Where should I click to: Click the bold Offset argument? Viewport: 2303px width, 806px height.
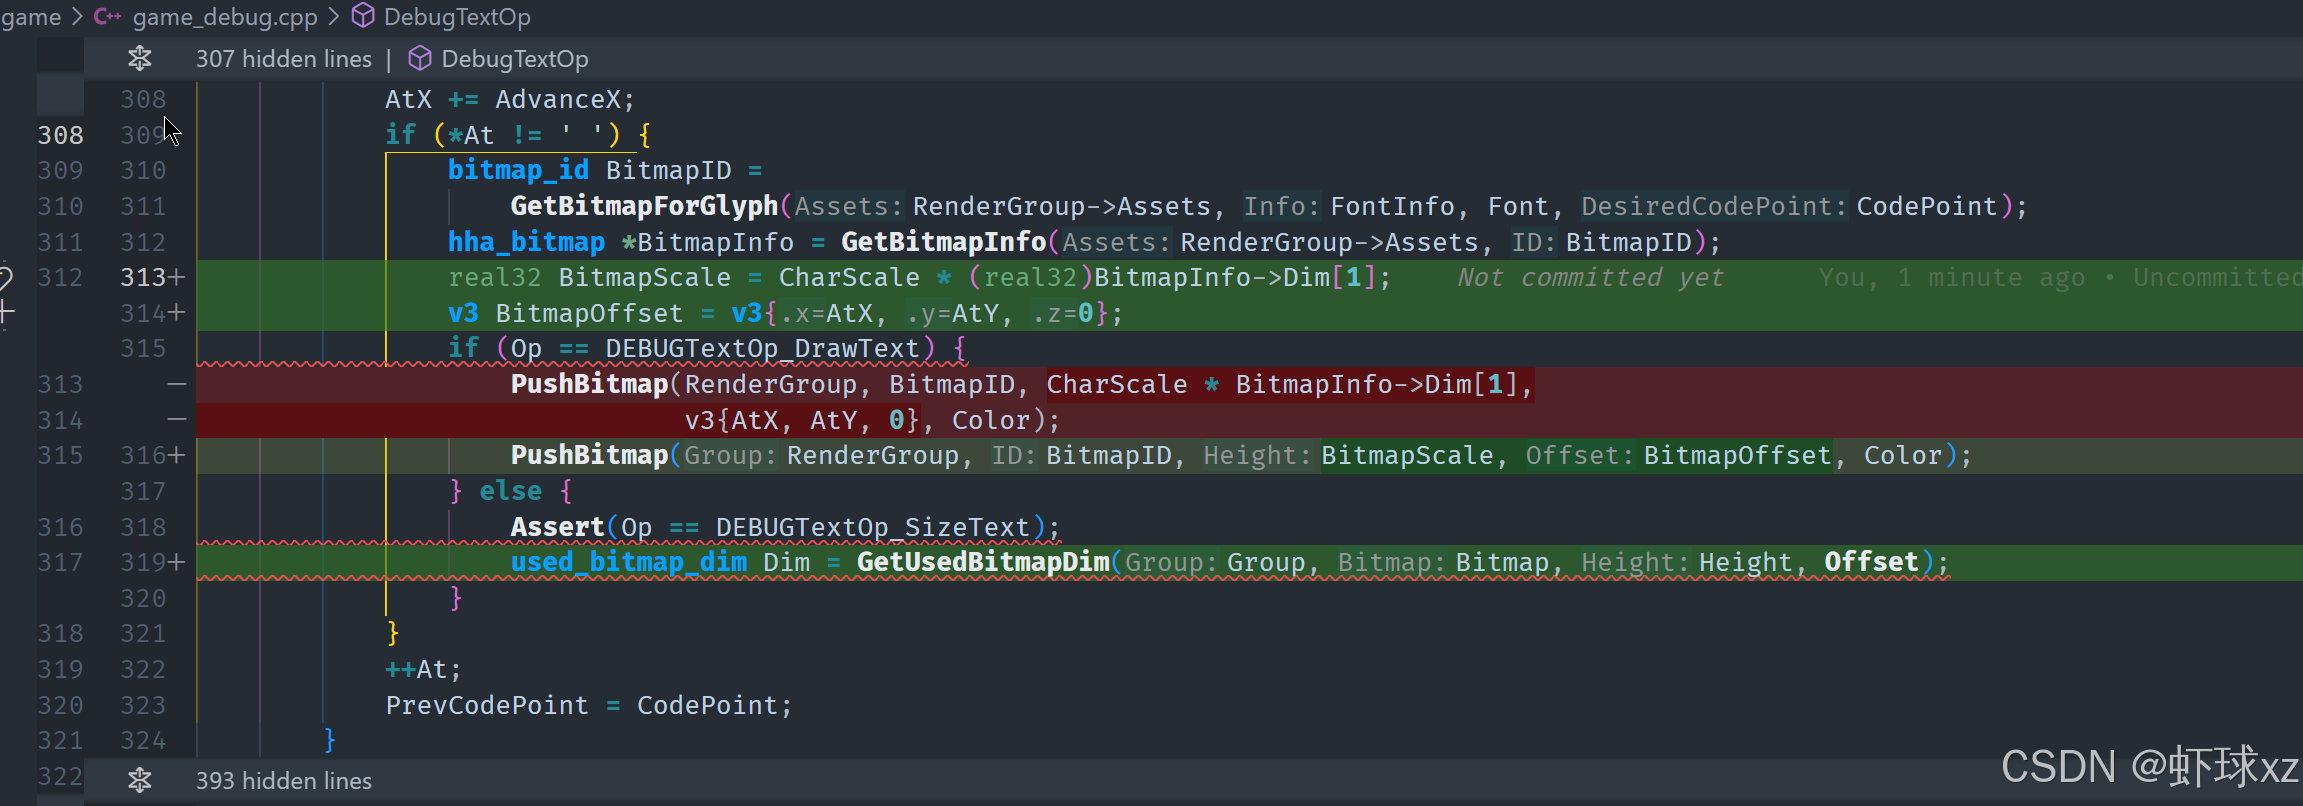click(1871, 562)
